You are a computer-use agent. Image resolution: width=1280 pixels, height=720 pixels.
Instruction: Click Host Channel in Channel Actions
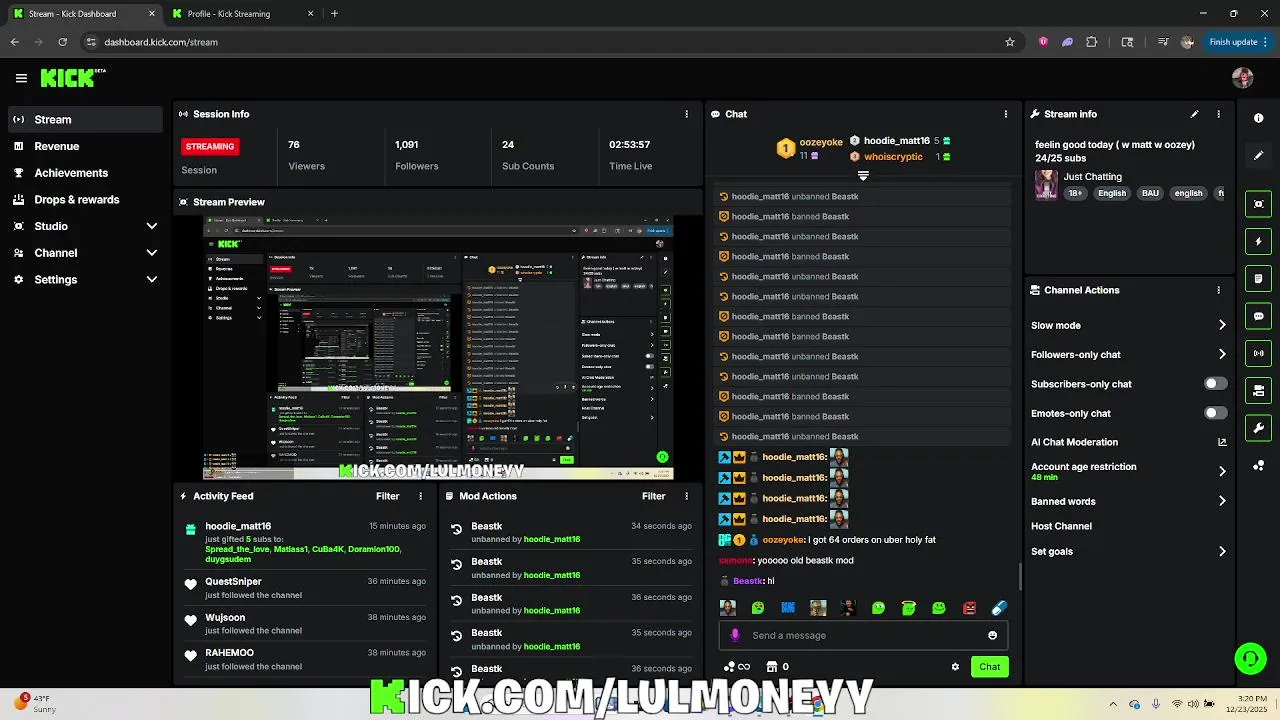pos(1061,526)
